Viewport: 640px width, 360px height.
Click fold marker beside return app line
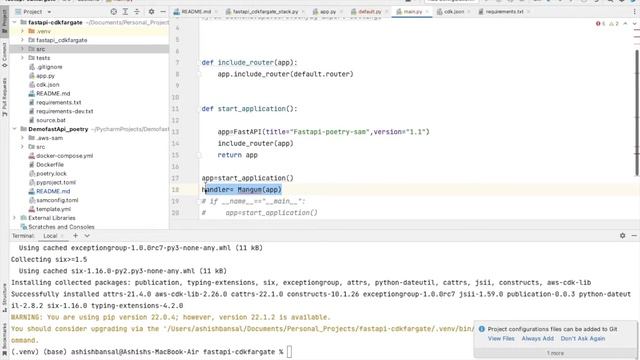click(199, 155)
